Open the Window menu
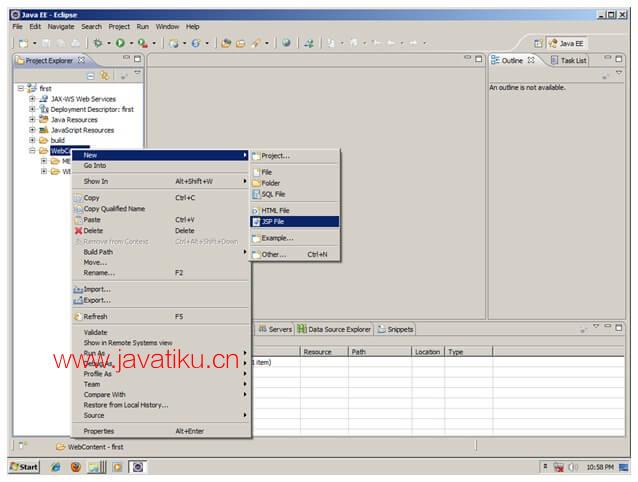 pos(167,27)
